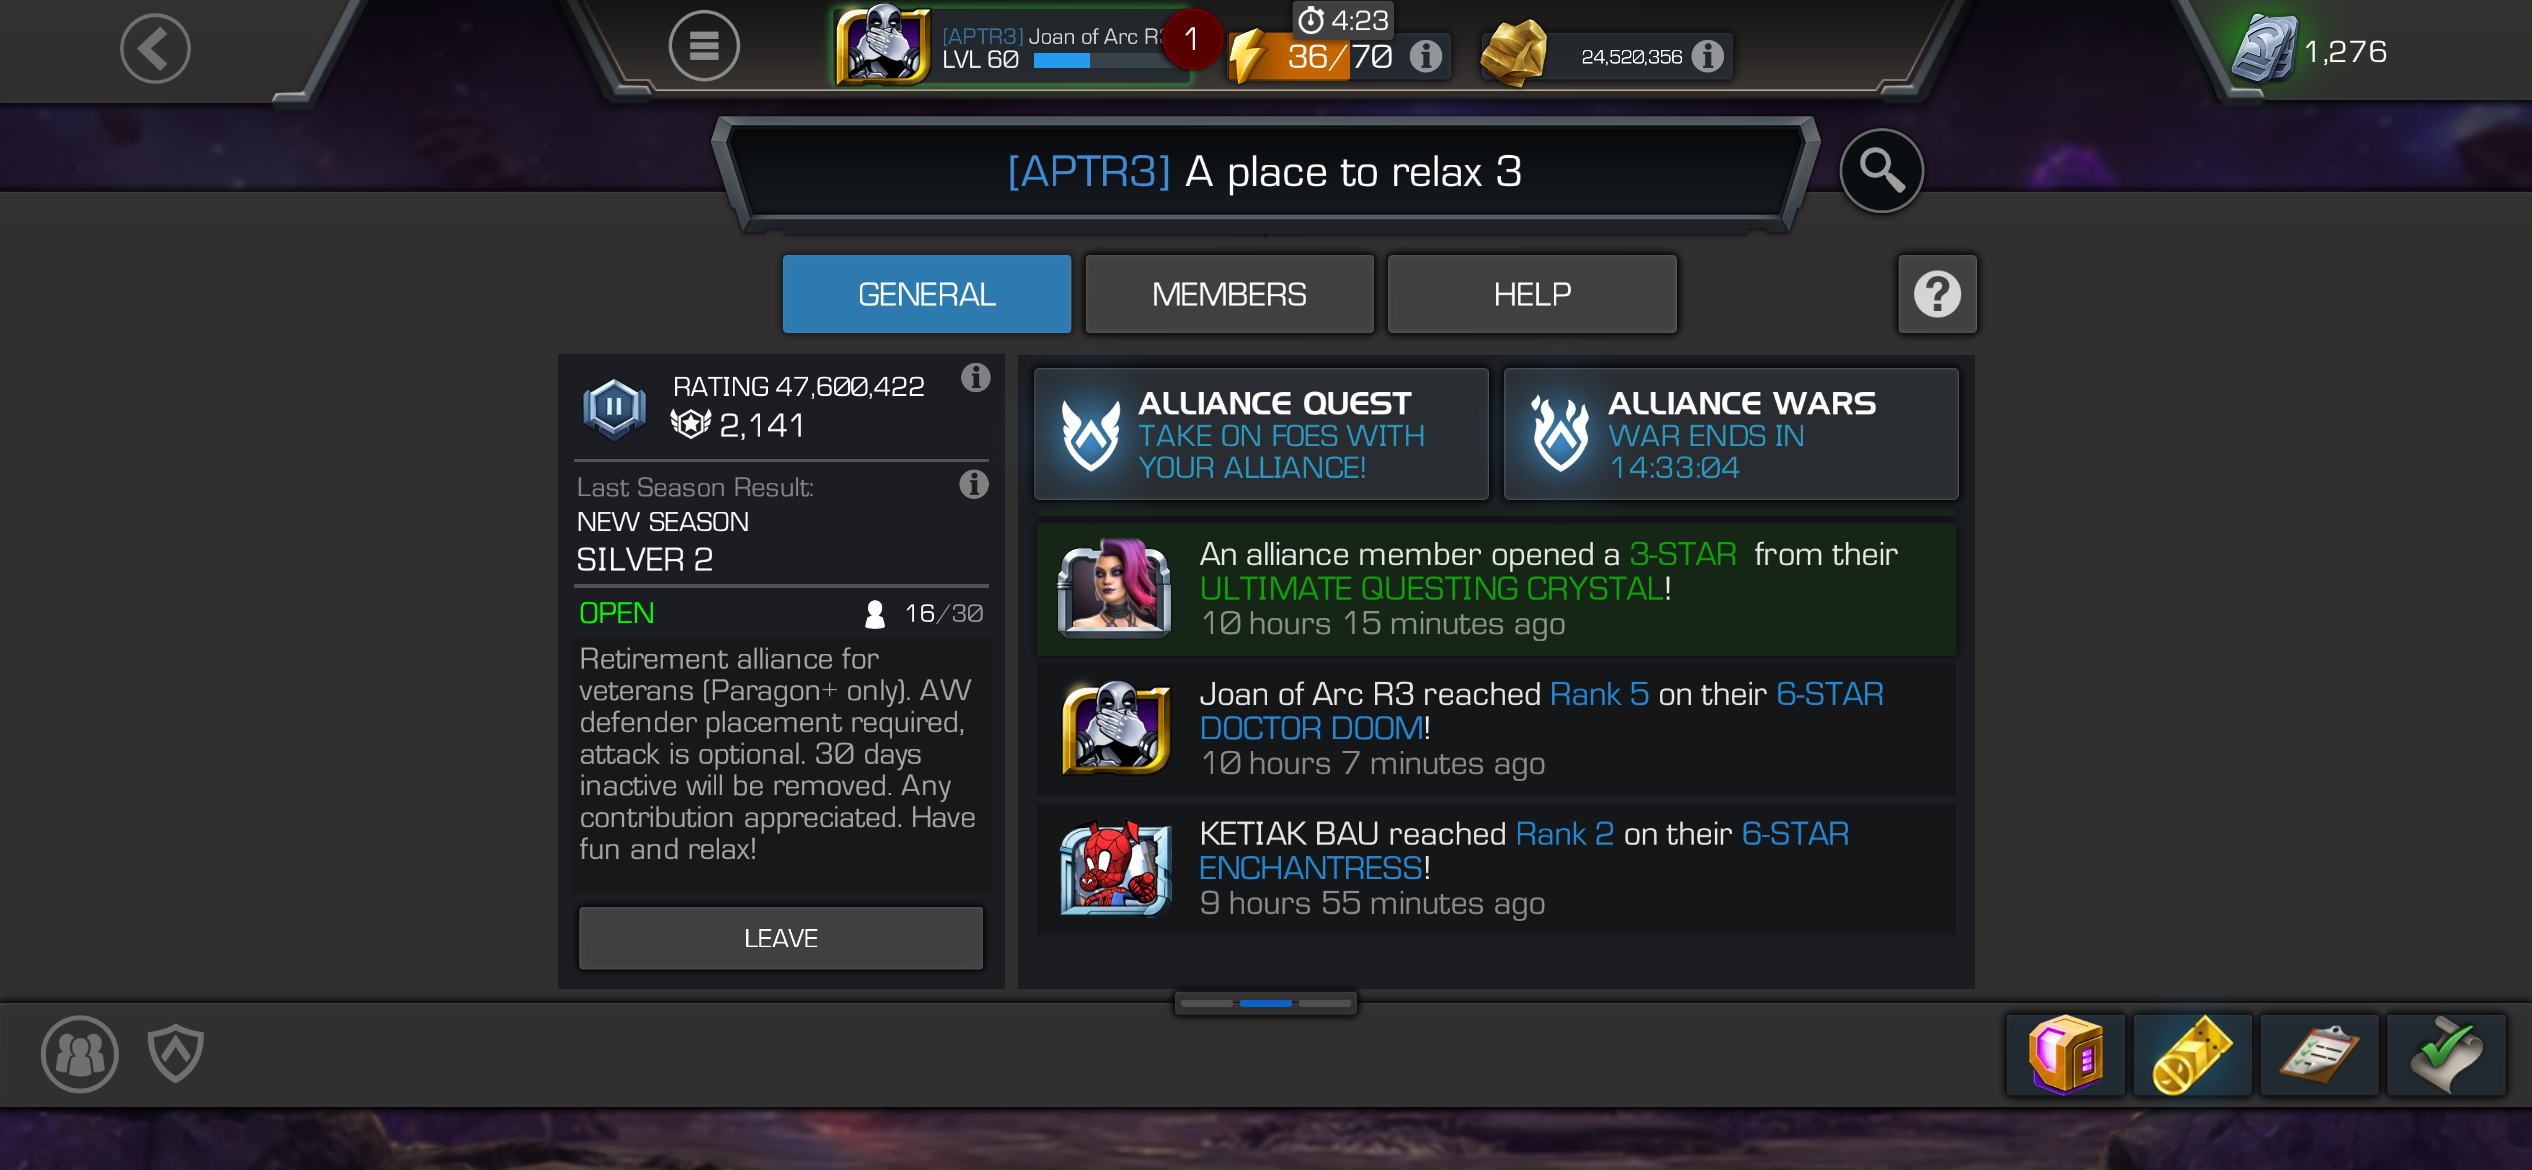Open the friends group icon
2532x1170 pixels.
point(80,1054)
